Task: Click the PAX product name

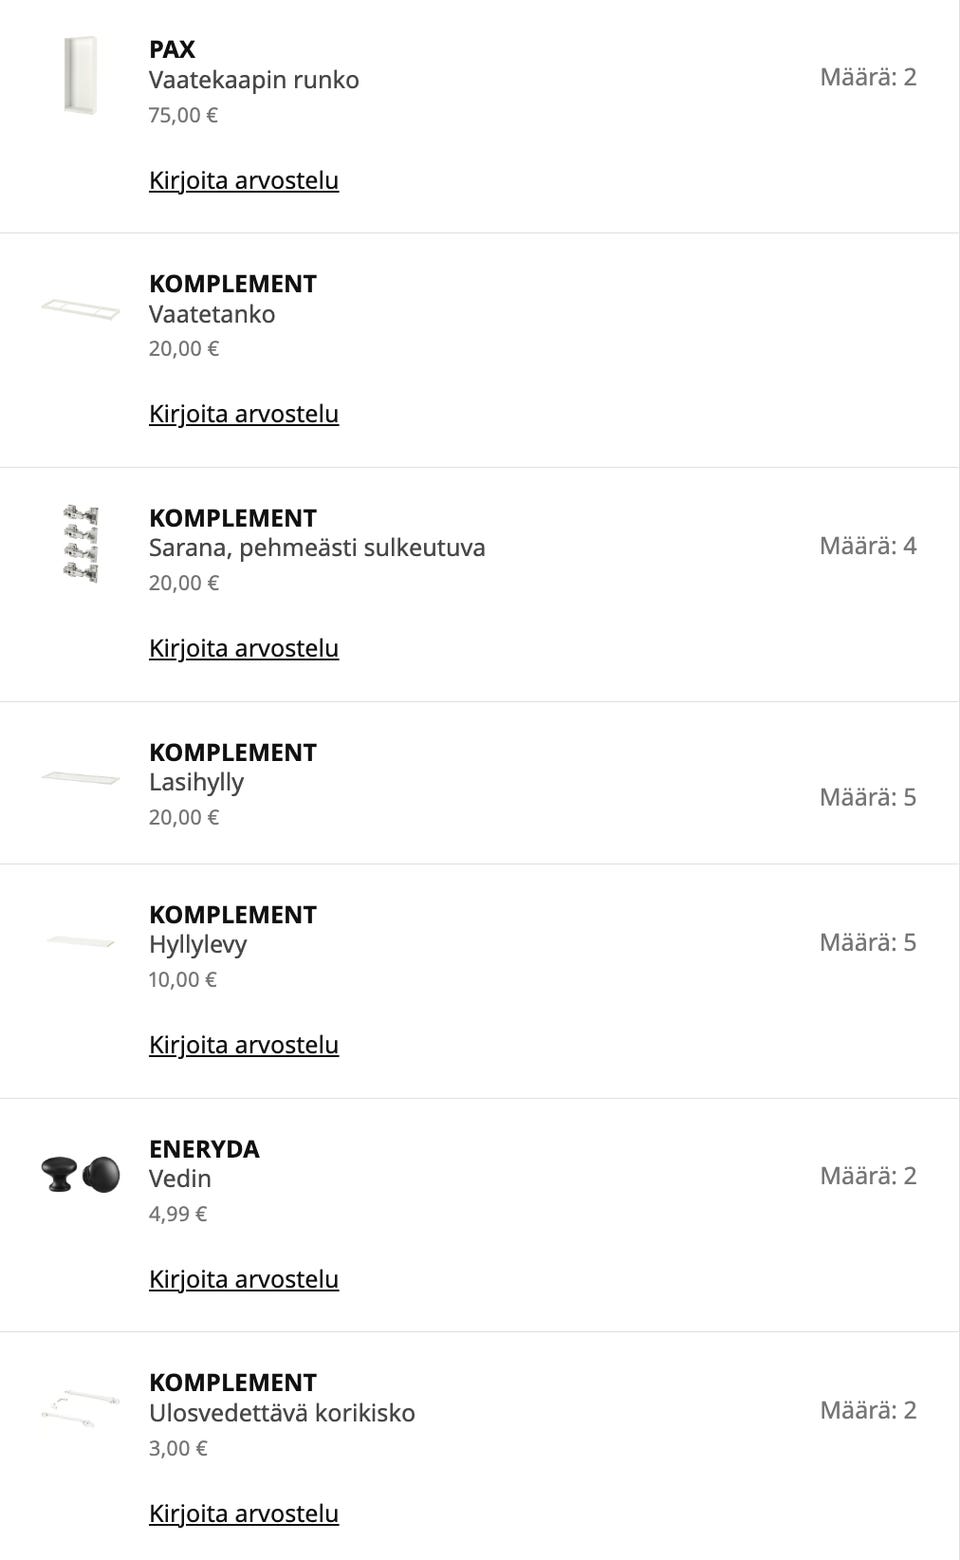Action: (x=172, y=49)
